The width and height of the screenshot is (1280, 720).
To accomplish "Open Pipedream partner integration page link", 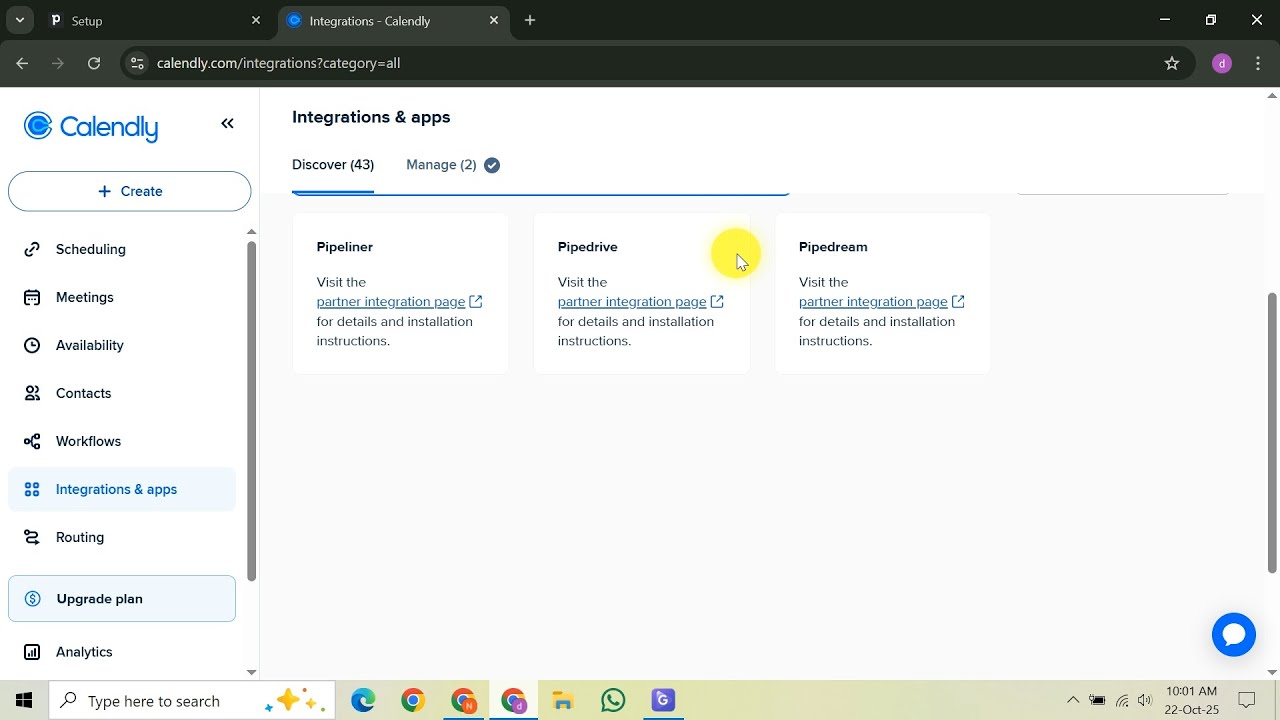I will pos(873,301).
